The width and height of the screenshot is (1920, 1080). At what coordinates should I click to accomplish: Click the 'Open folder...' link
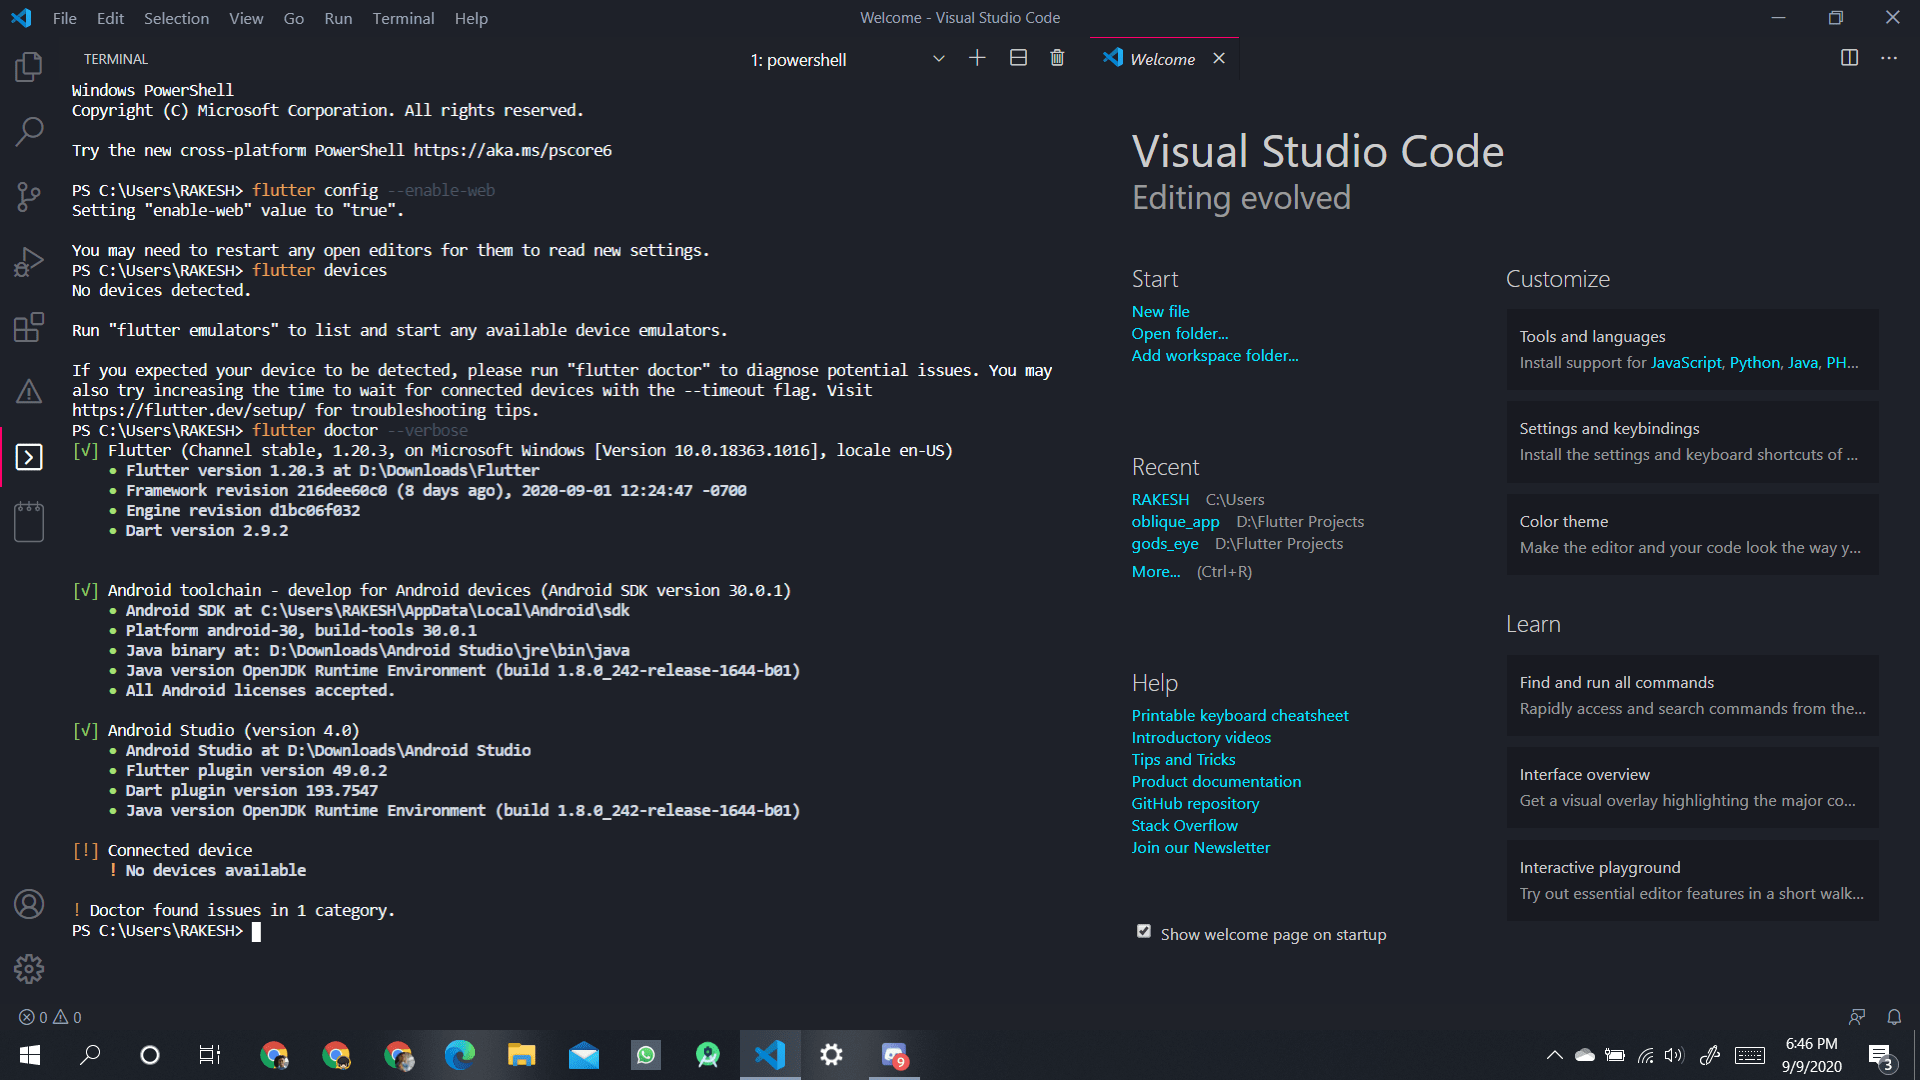[1180, 334]
